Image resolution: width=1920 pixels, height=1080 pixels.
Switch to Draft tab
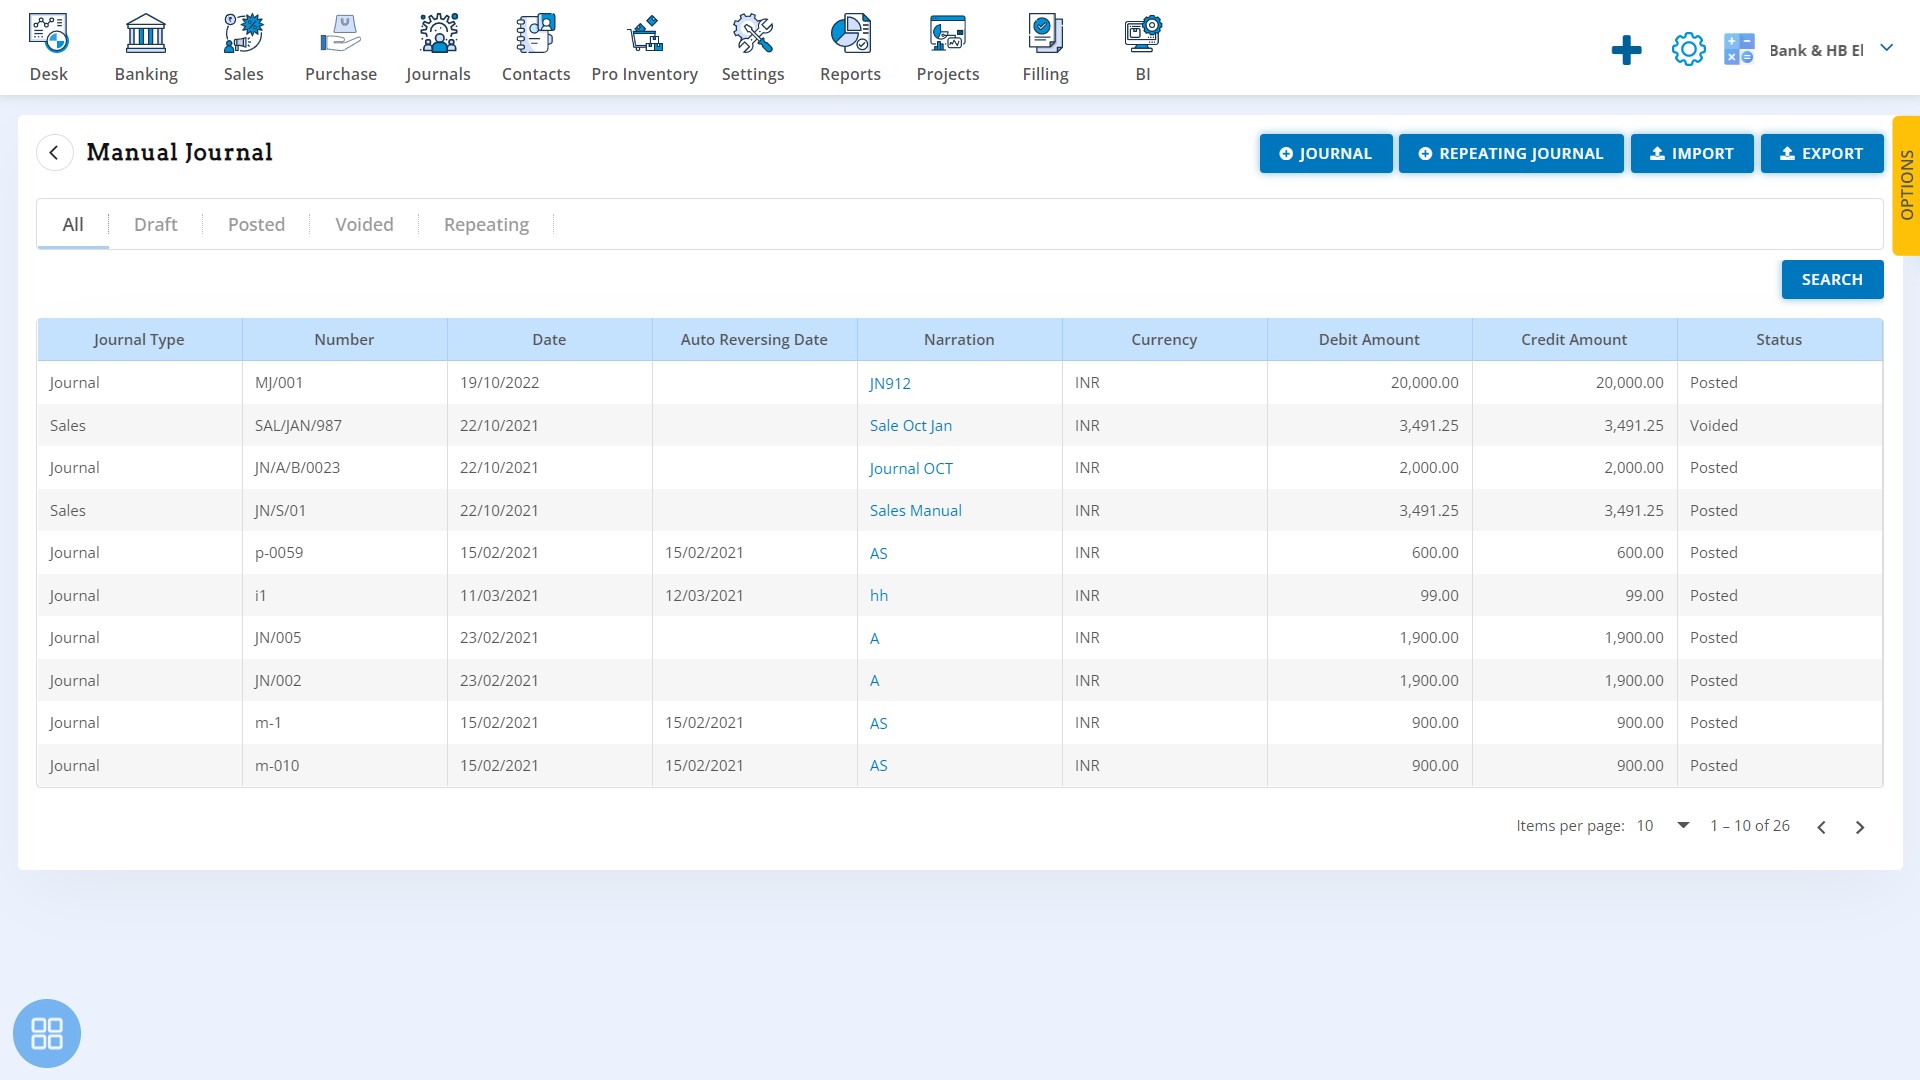154,223
